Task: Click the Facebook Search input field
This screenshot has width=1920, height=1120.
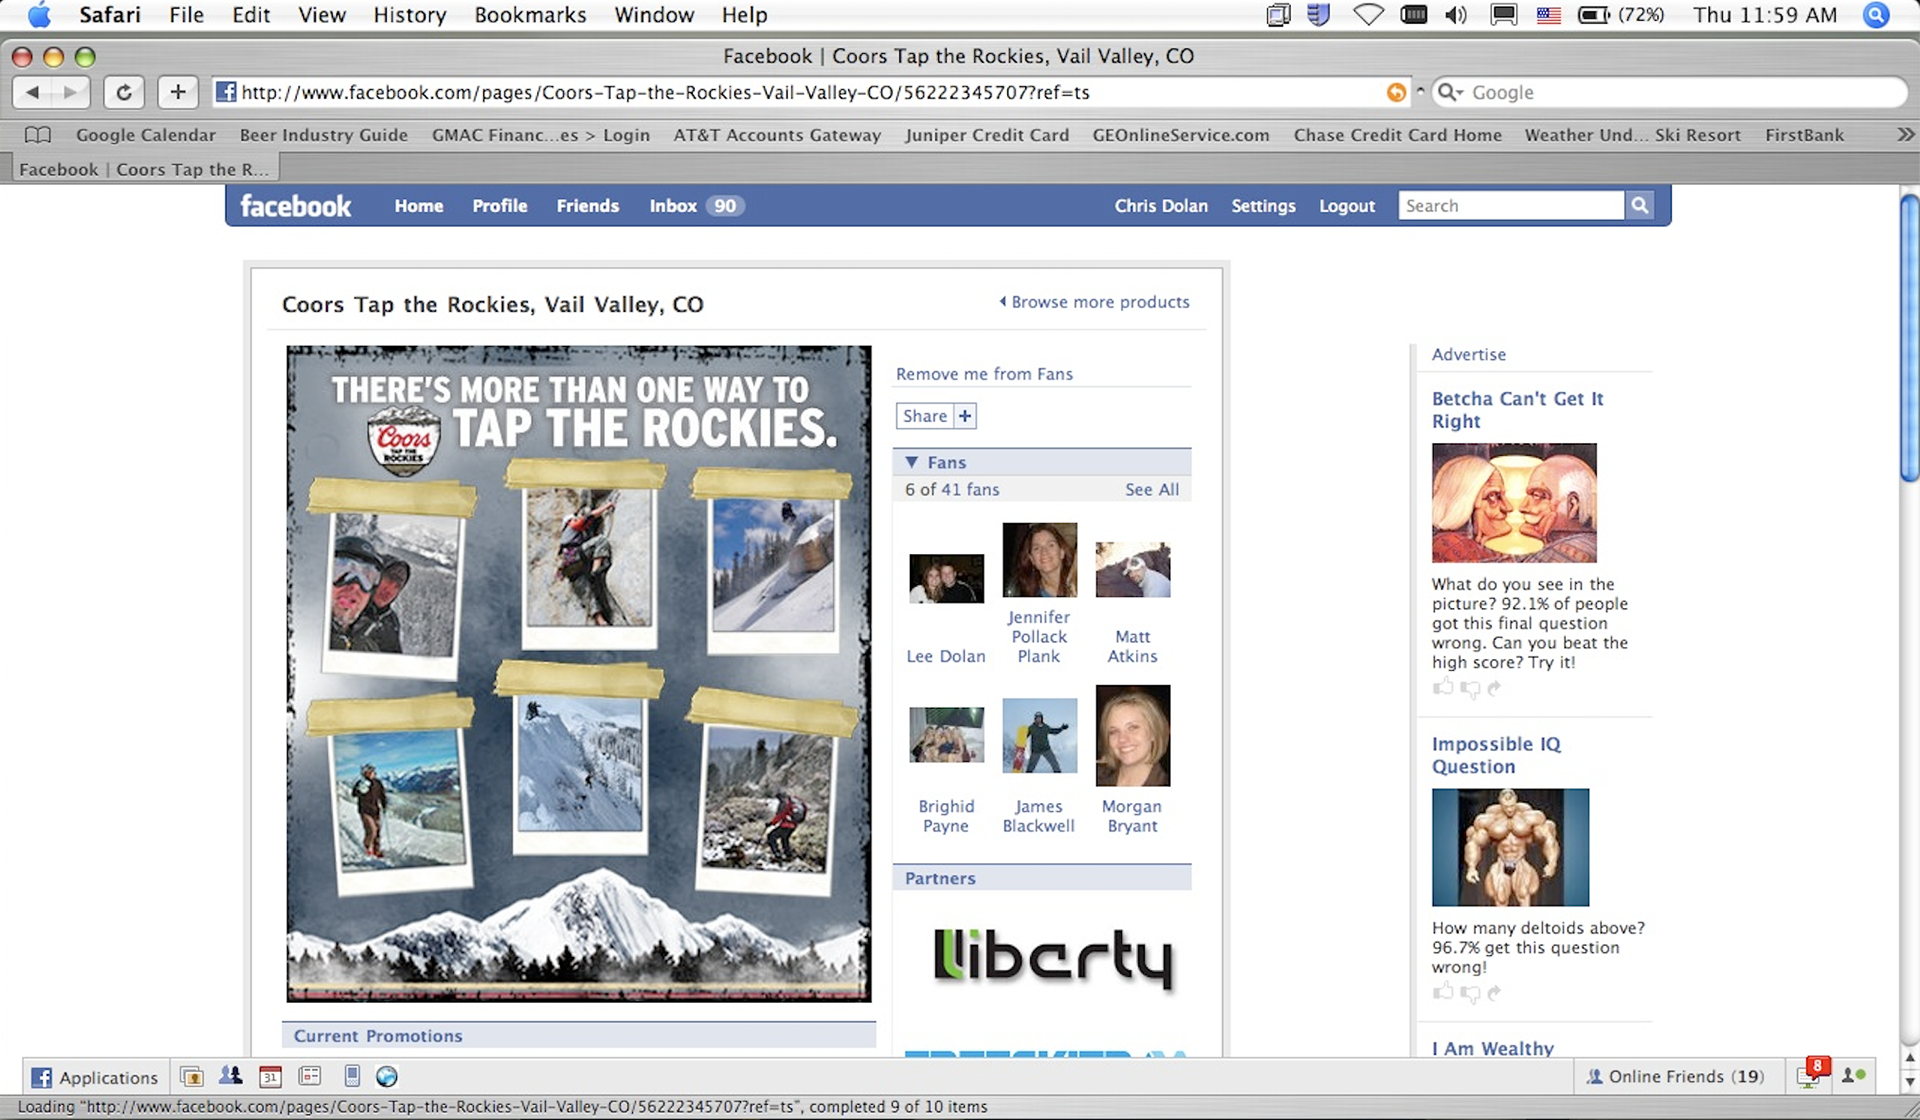Action: 1511,205
